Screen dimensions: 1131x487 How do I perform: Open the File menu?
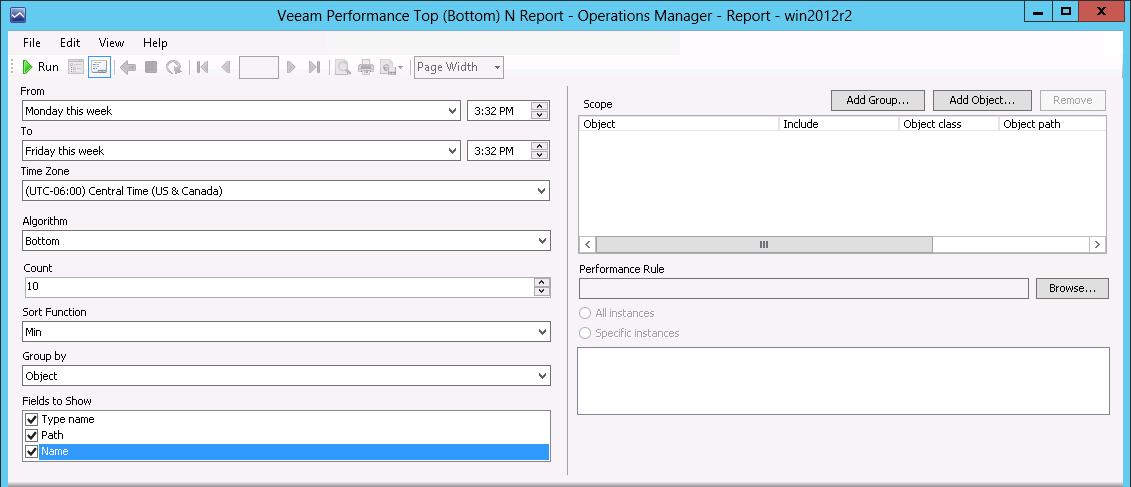tap(32, 43)
